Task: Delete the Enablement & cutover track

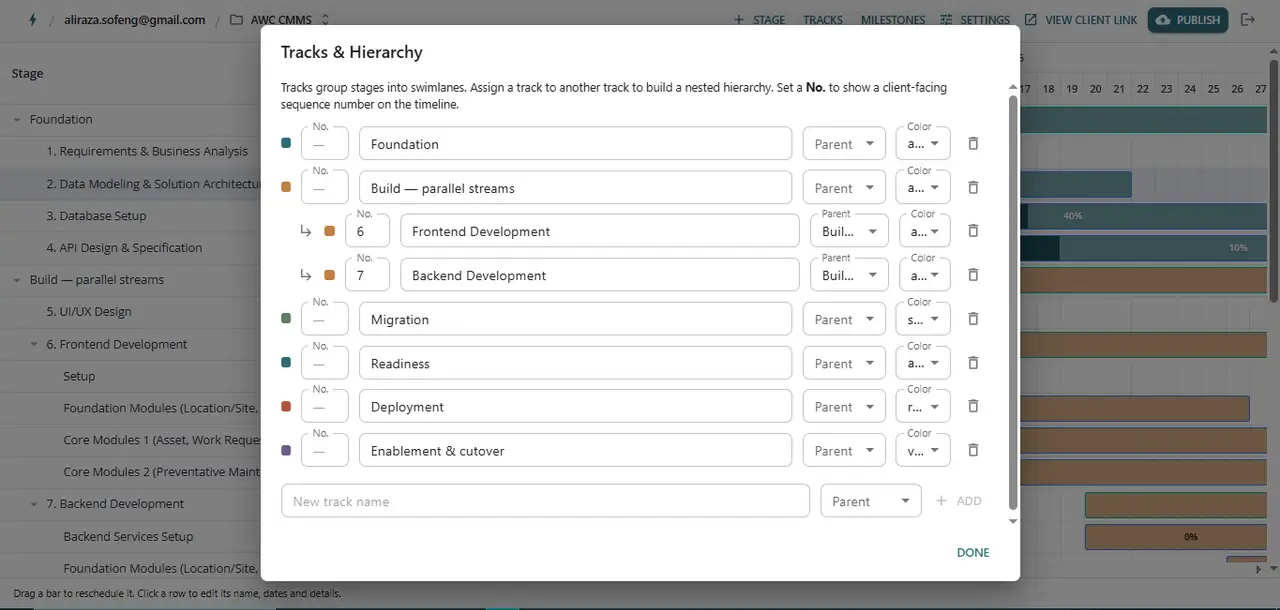Action: coord(973,450)
